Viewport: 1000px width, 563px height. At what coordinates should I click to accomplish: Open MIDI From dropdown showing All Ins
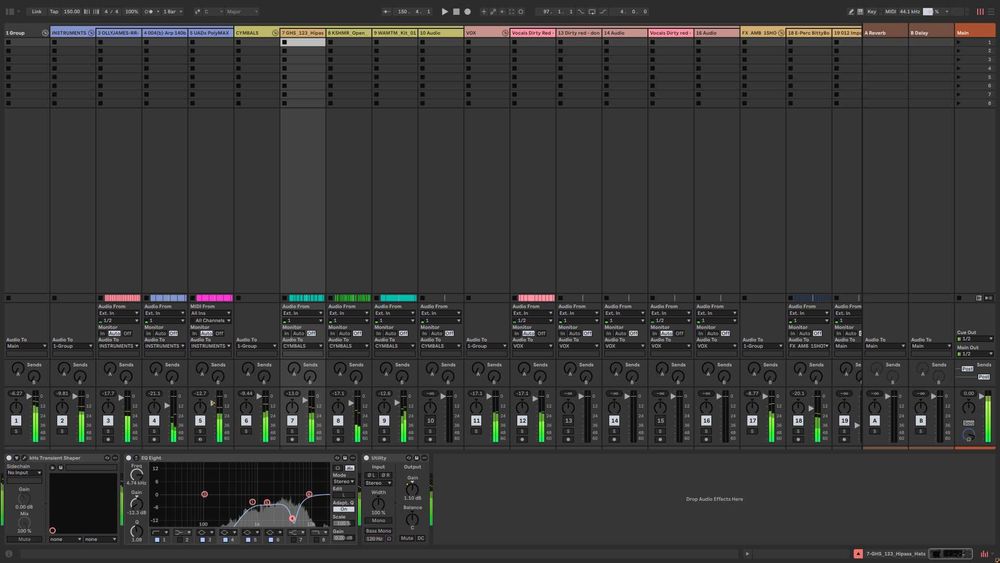[211, 313]
